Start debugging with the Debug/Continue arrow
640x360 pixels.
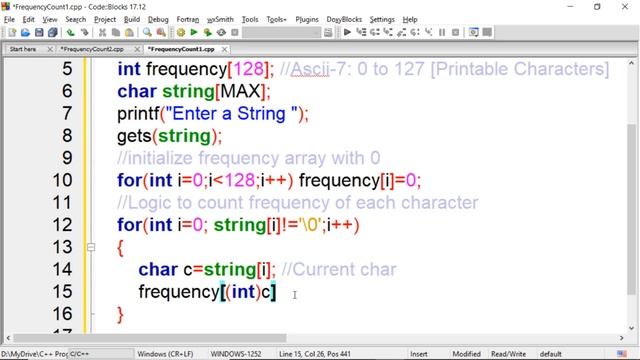click(347, 32)
